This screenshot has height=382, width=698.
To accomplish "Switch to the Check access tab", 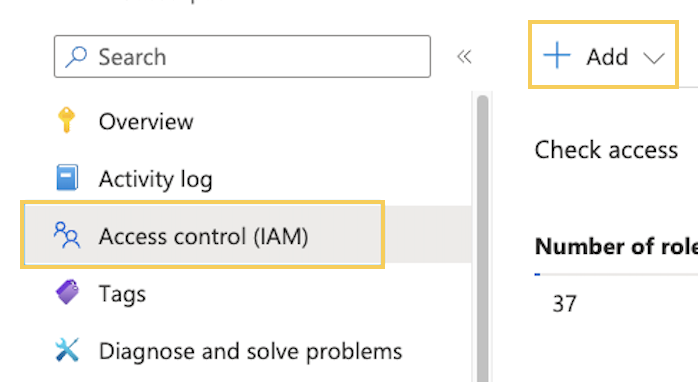I will [606, 150].
